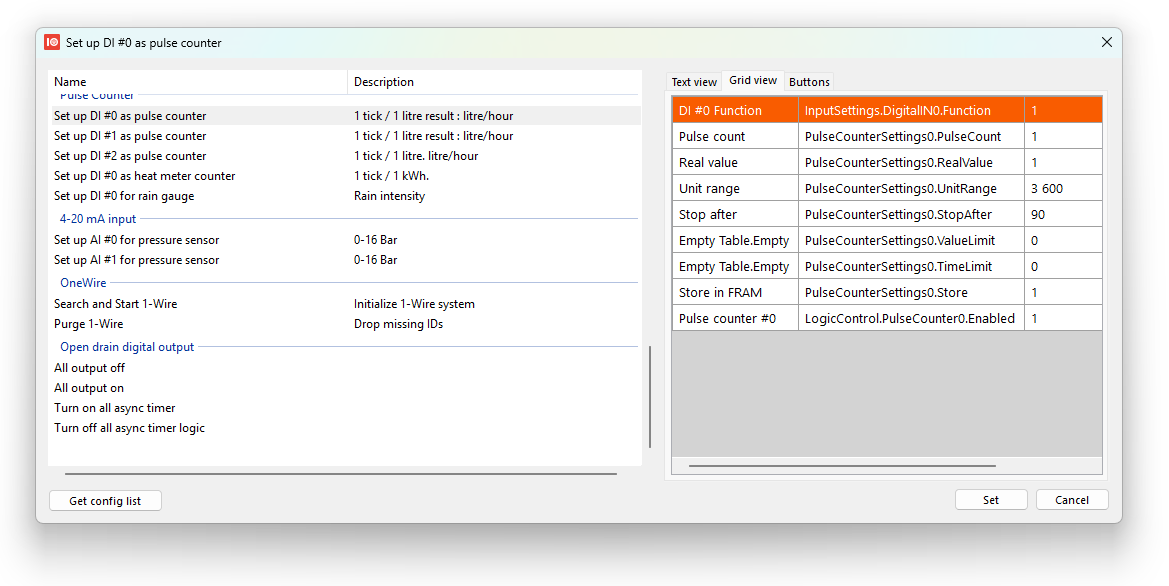The image size is (1169, 586).
Task: Select the DI #0 Function grid cell
Action: 735,110
